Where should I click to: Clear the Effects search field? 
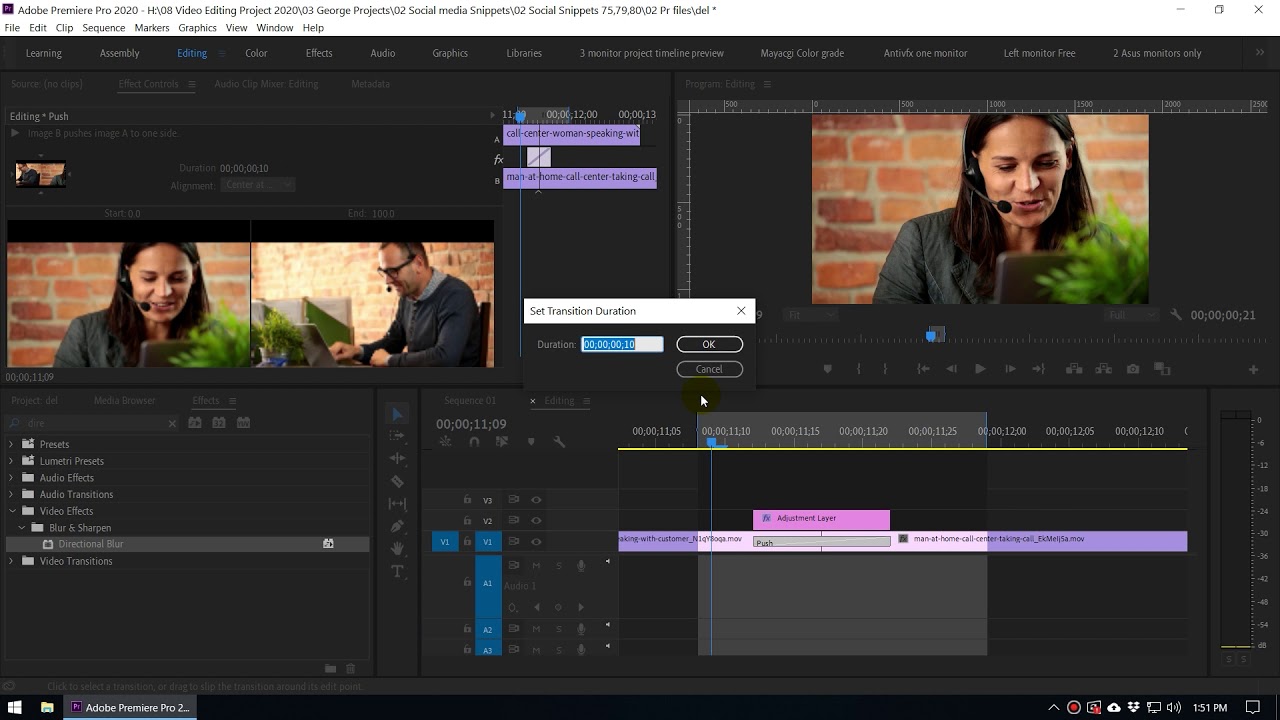pyautogui.click(x=172, y=423)
